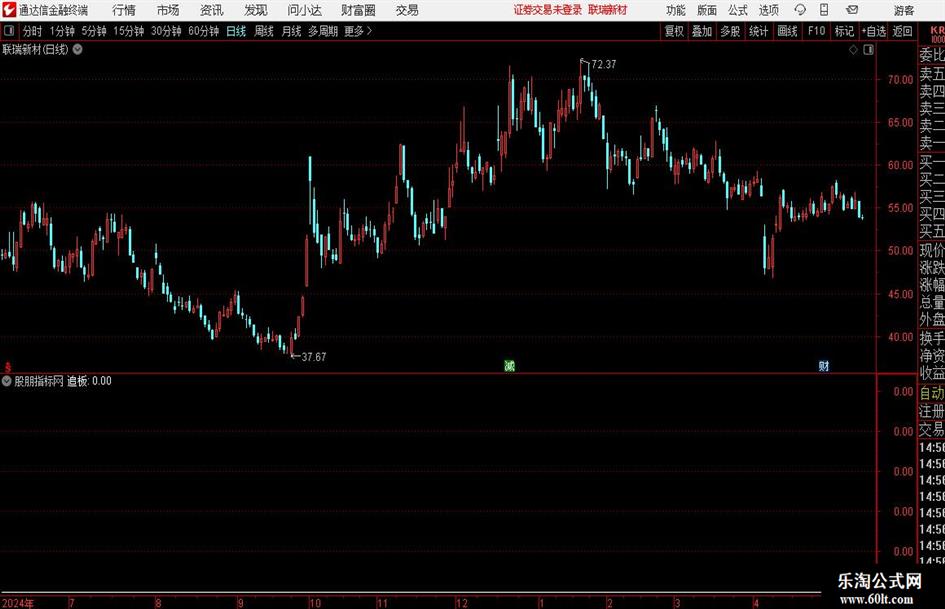The height and width of the screenshot is (609, 945).
Task: Click the 返回 back button
Action: pos(902,31)
